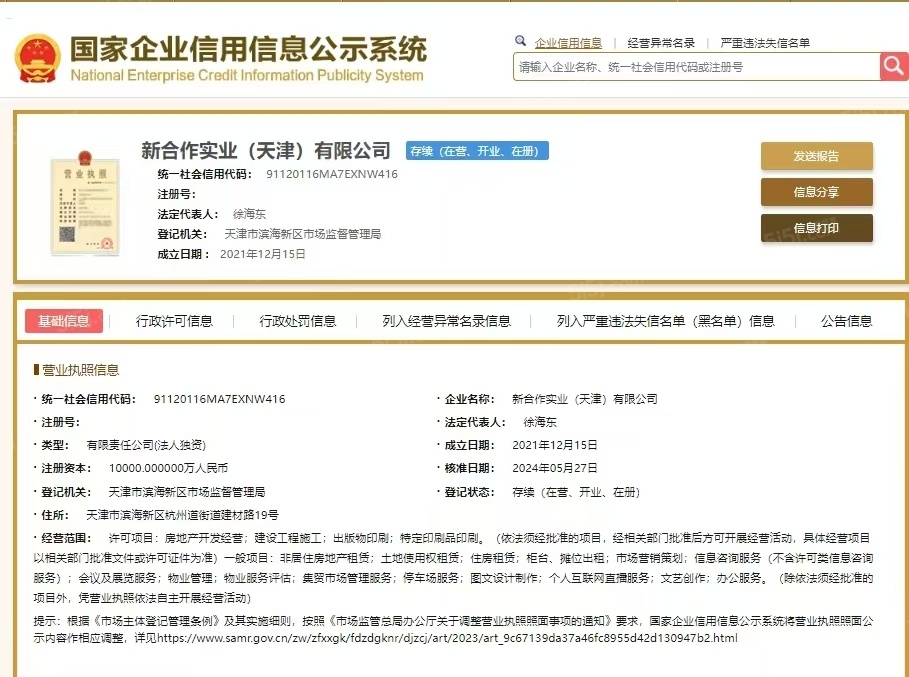This screenshot has width=909, height=677.
Task: Switch to the 公告信息 tab
Action: click(846, 321)
